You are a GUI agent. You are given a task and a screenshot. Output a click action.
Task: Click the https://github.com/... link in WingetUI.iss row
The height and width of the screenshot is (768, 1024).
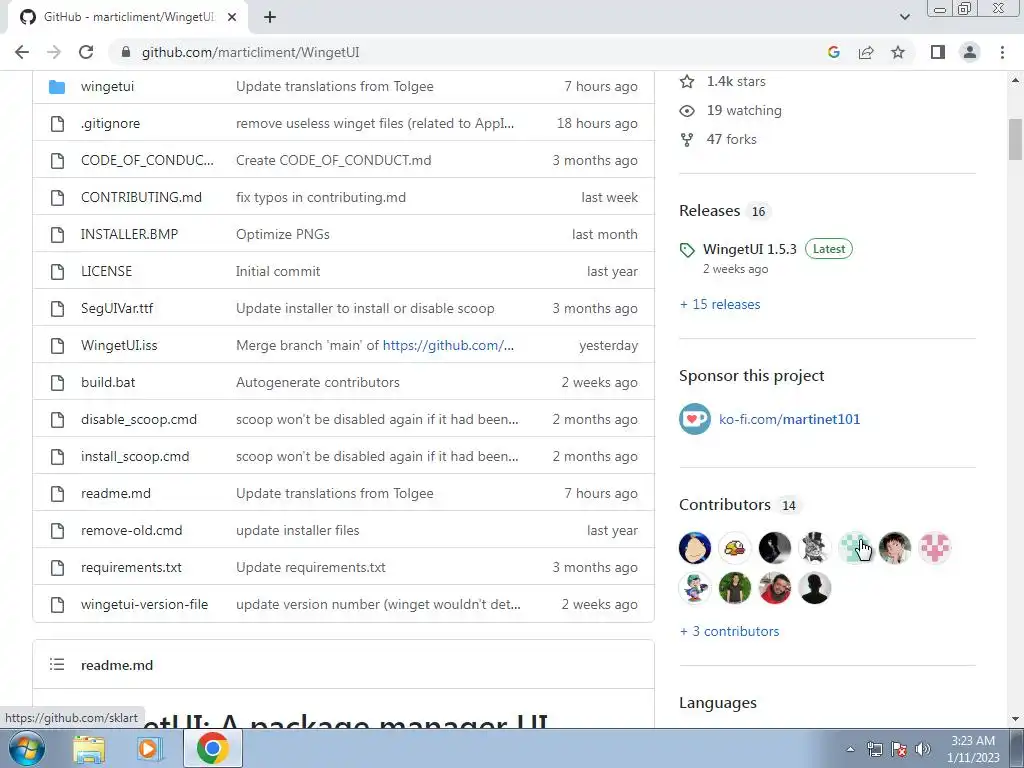448,345
